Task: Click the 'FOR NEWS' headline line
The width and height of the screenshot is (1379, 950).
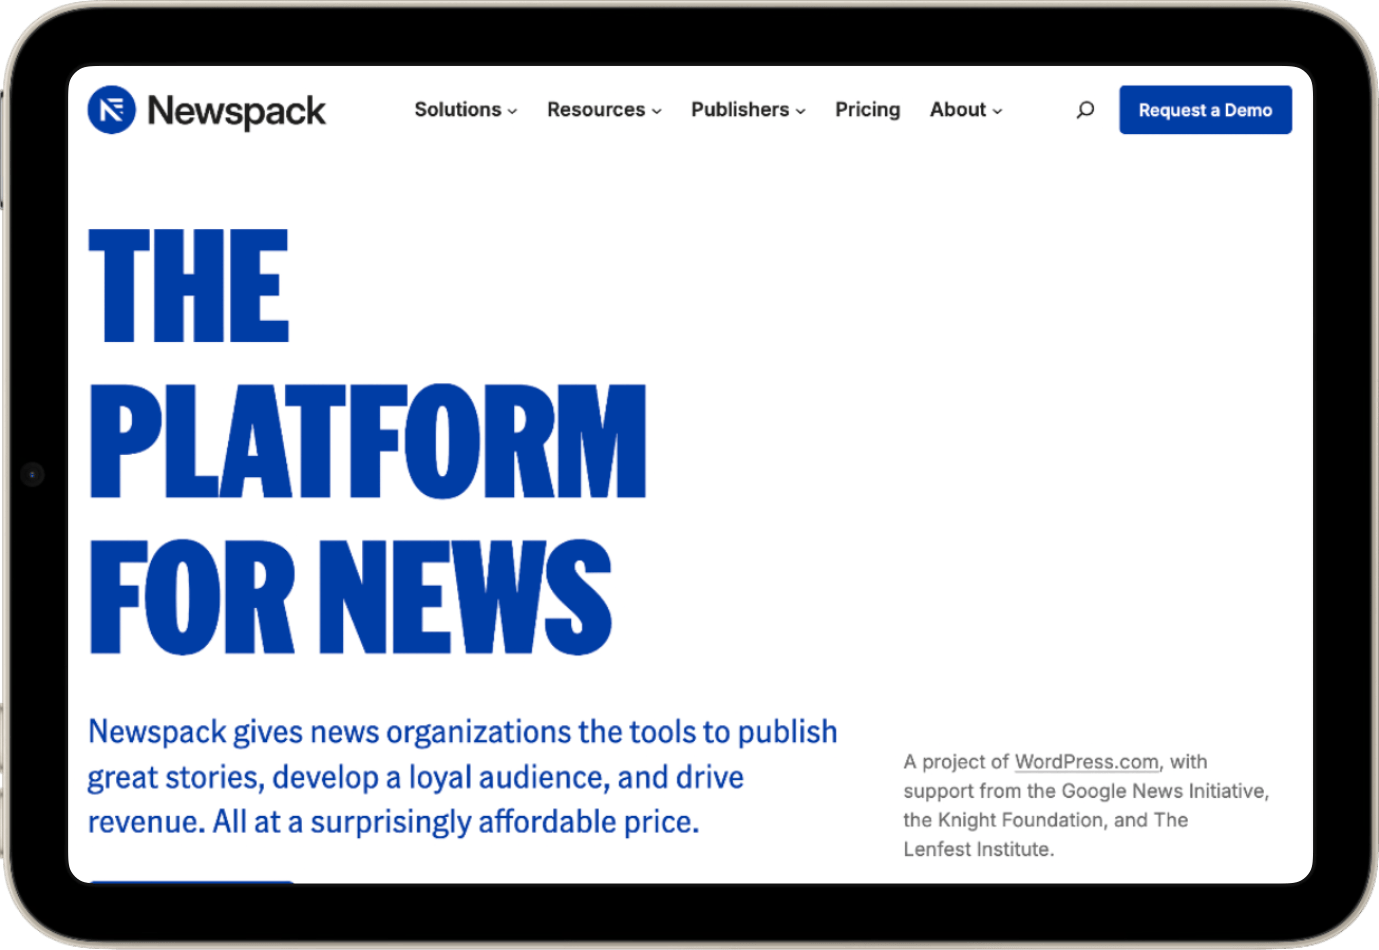Action: pyautogui.click(x=350, y=597)
